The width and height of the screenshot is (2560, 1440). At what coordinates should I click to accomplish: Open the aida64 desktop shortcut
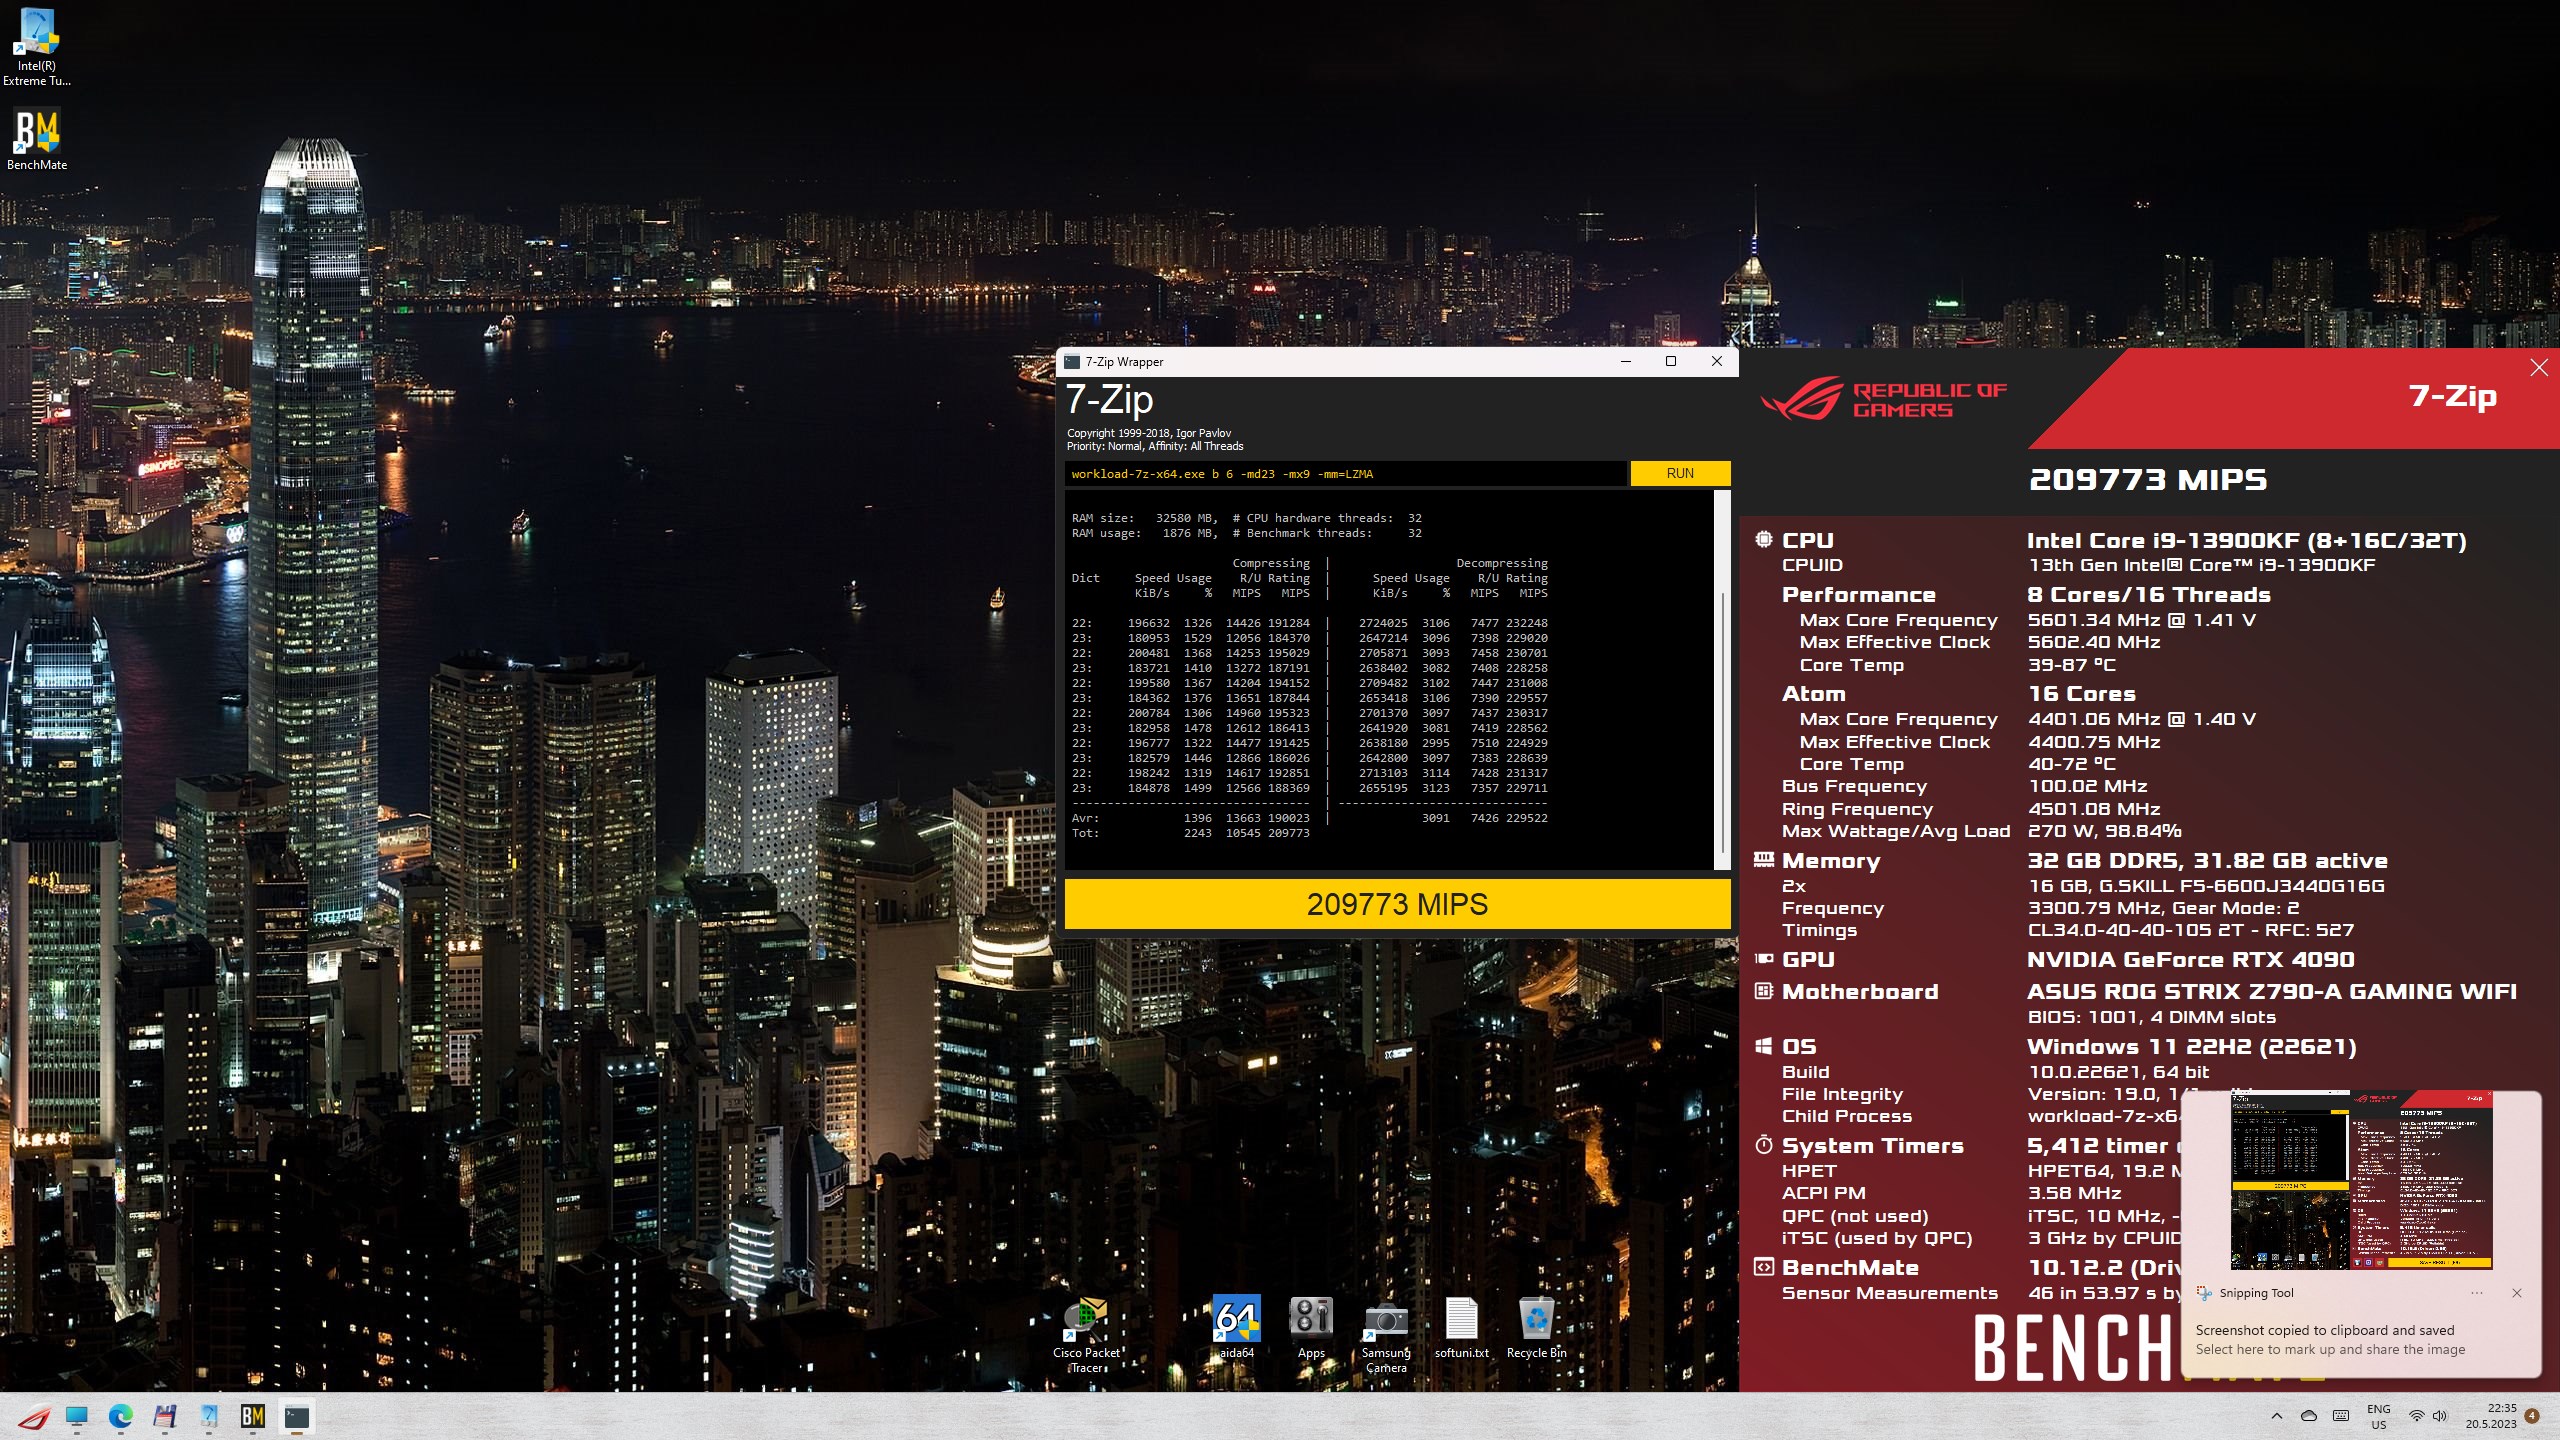coord(1236,1328)
